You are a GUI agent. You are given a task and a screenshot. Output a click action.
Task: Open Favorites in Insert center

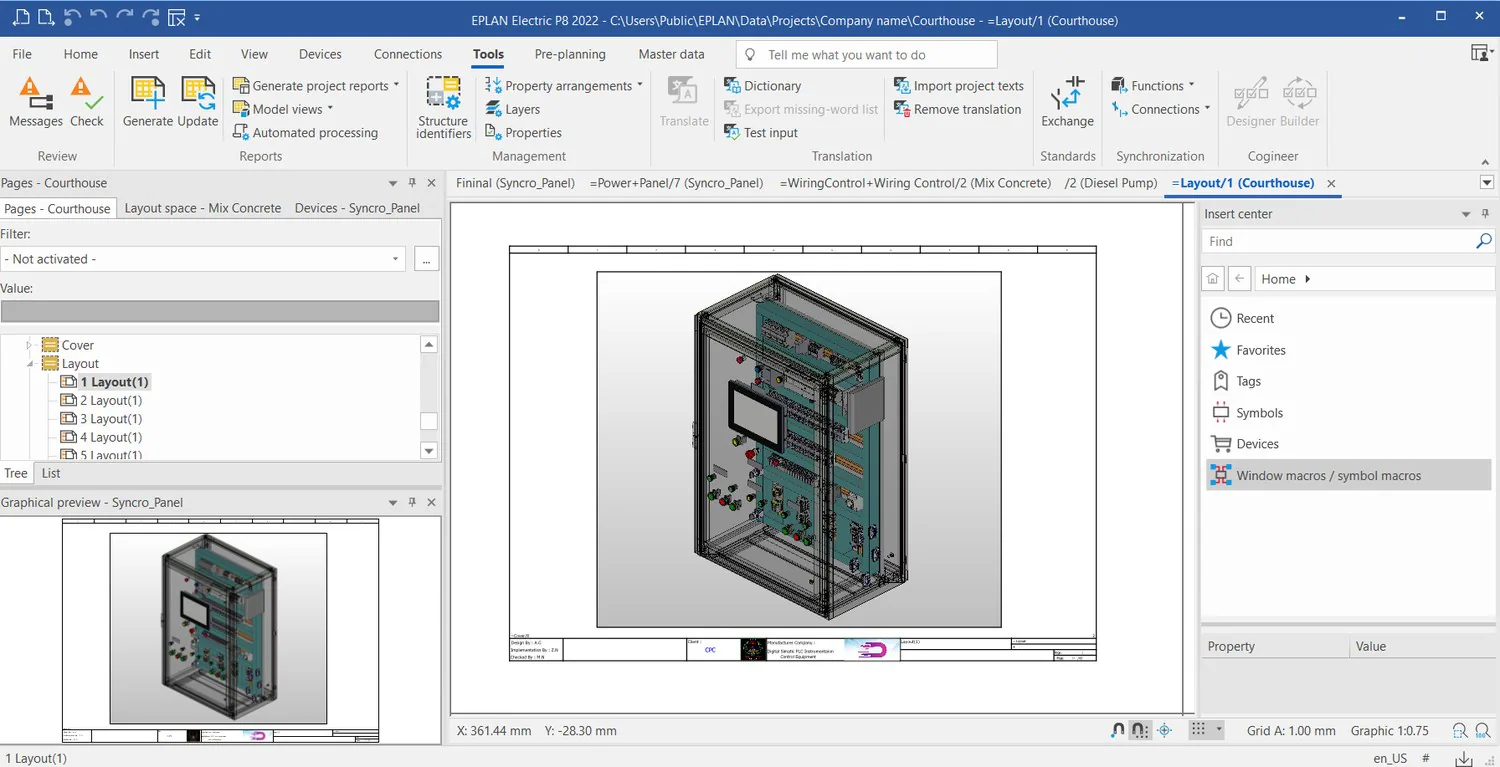[1248, 350]
